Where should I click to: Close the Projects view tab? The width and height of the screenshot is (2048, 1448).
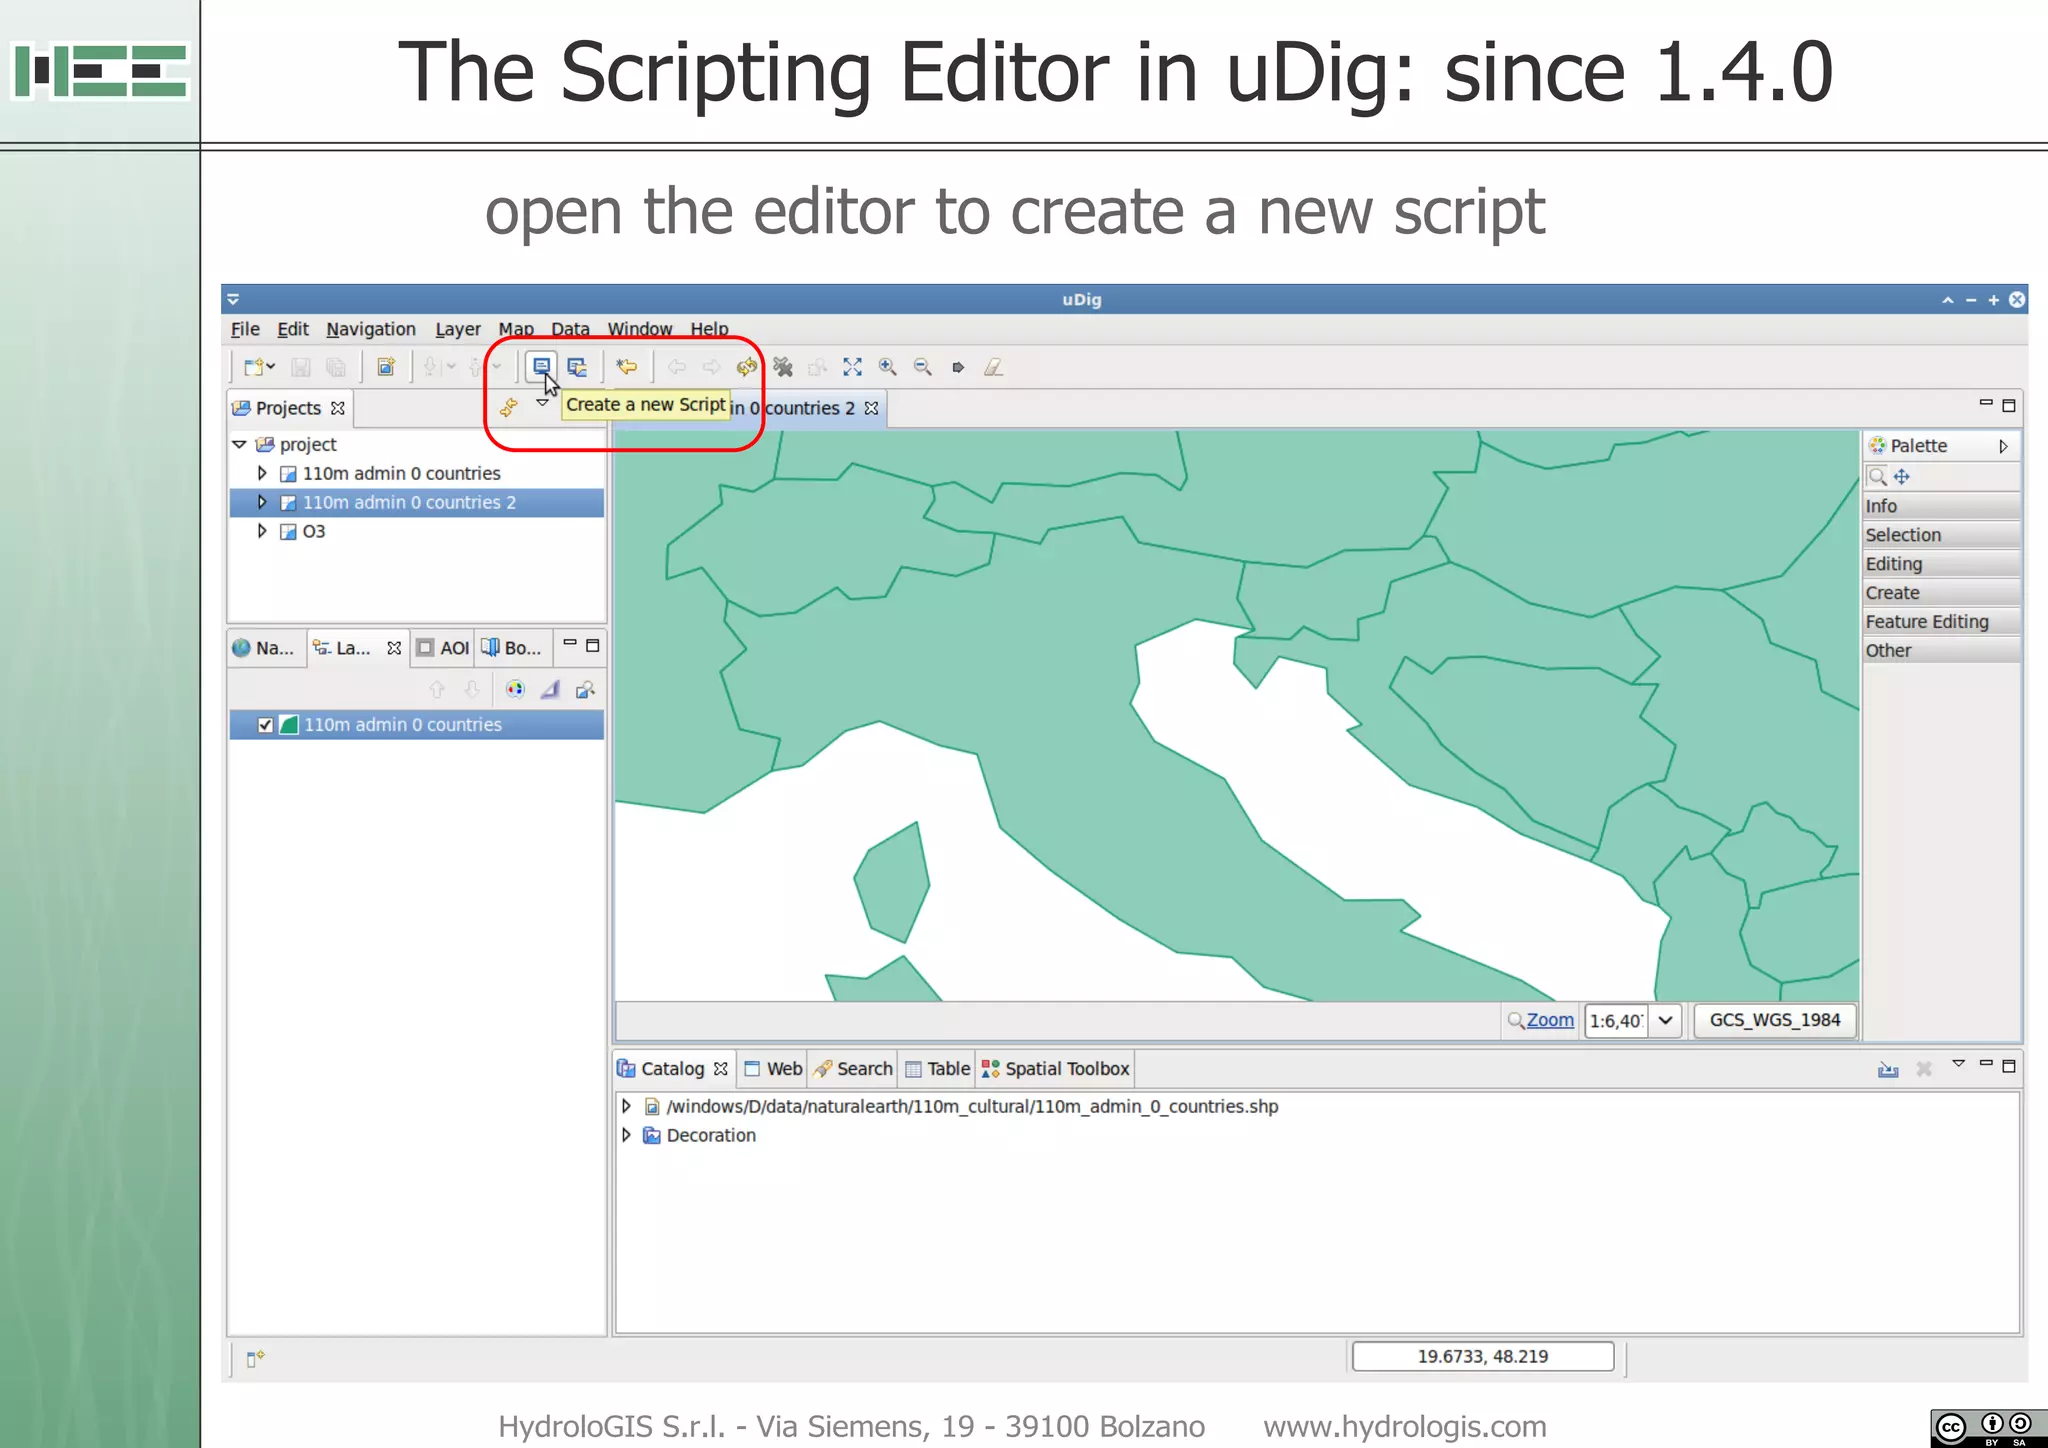338,408
